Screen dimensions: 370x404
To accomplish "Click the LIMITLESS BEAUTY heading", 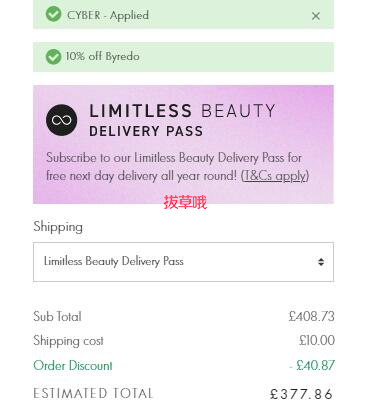I will [x=182, y=111].
